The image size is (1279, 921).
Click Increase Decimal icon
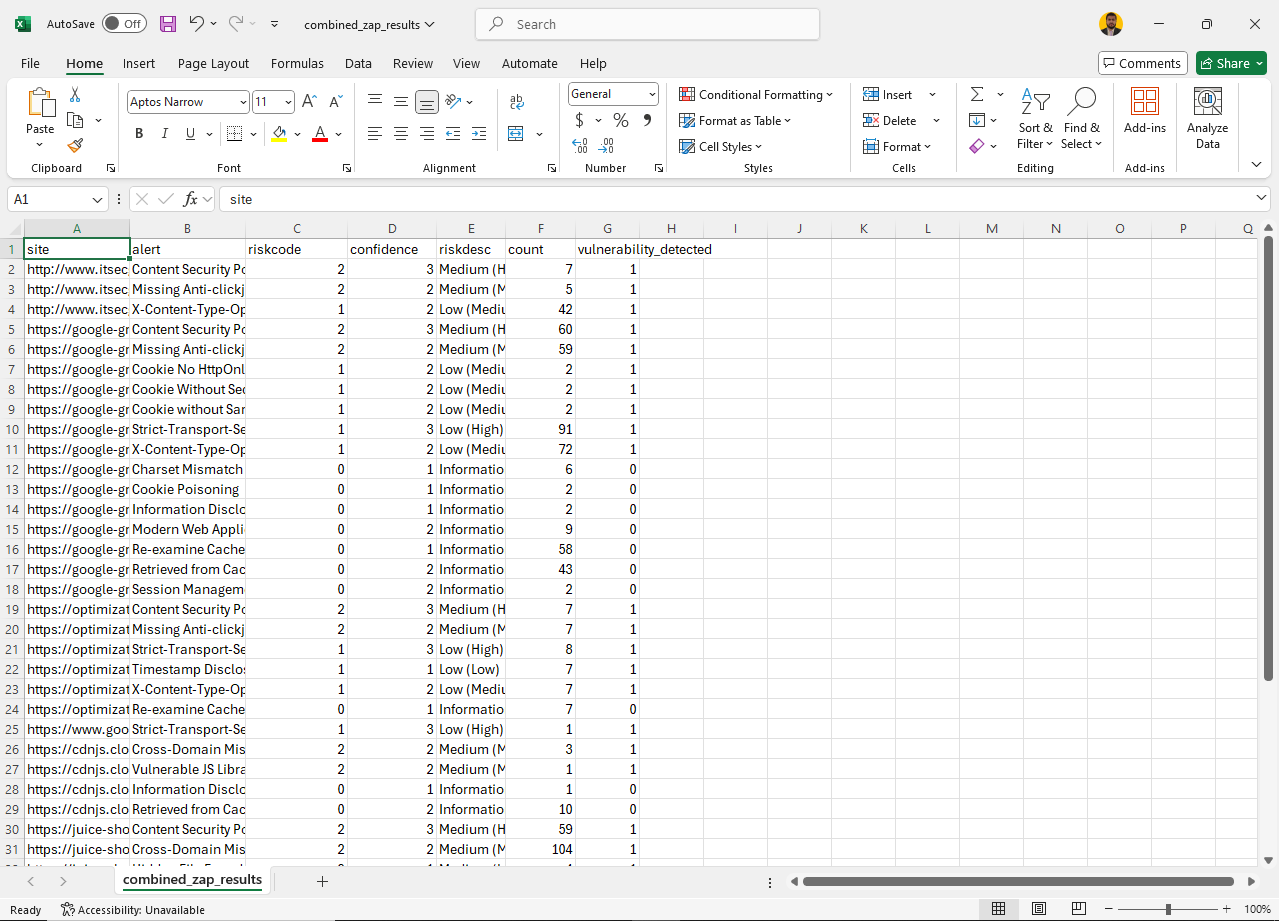point(580,146)
